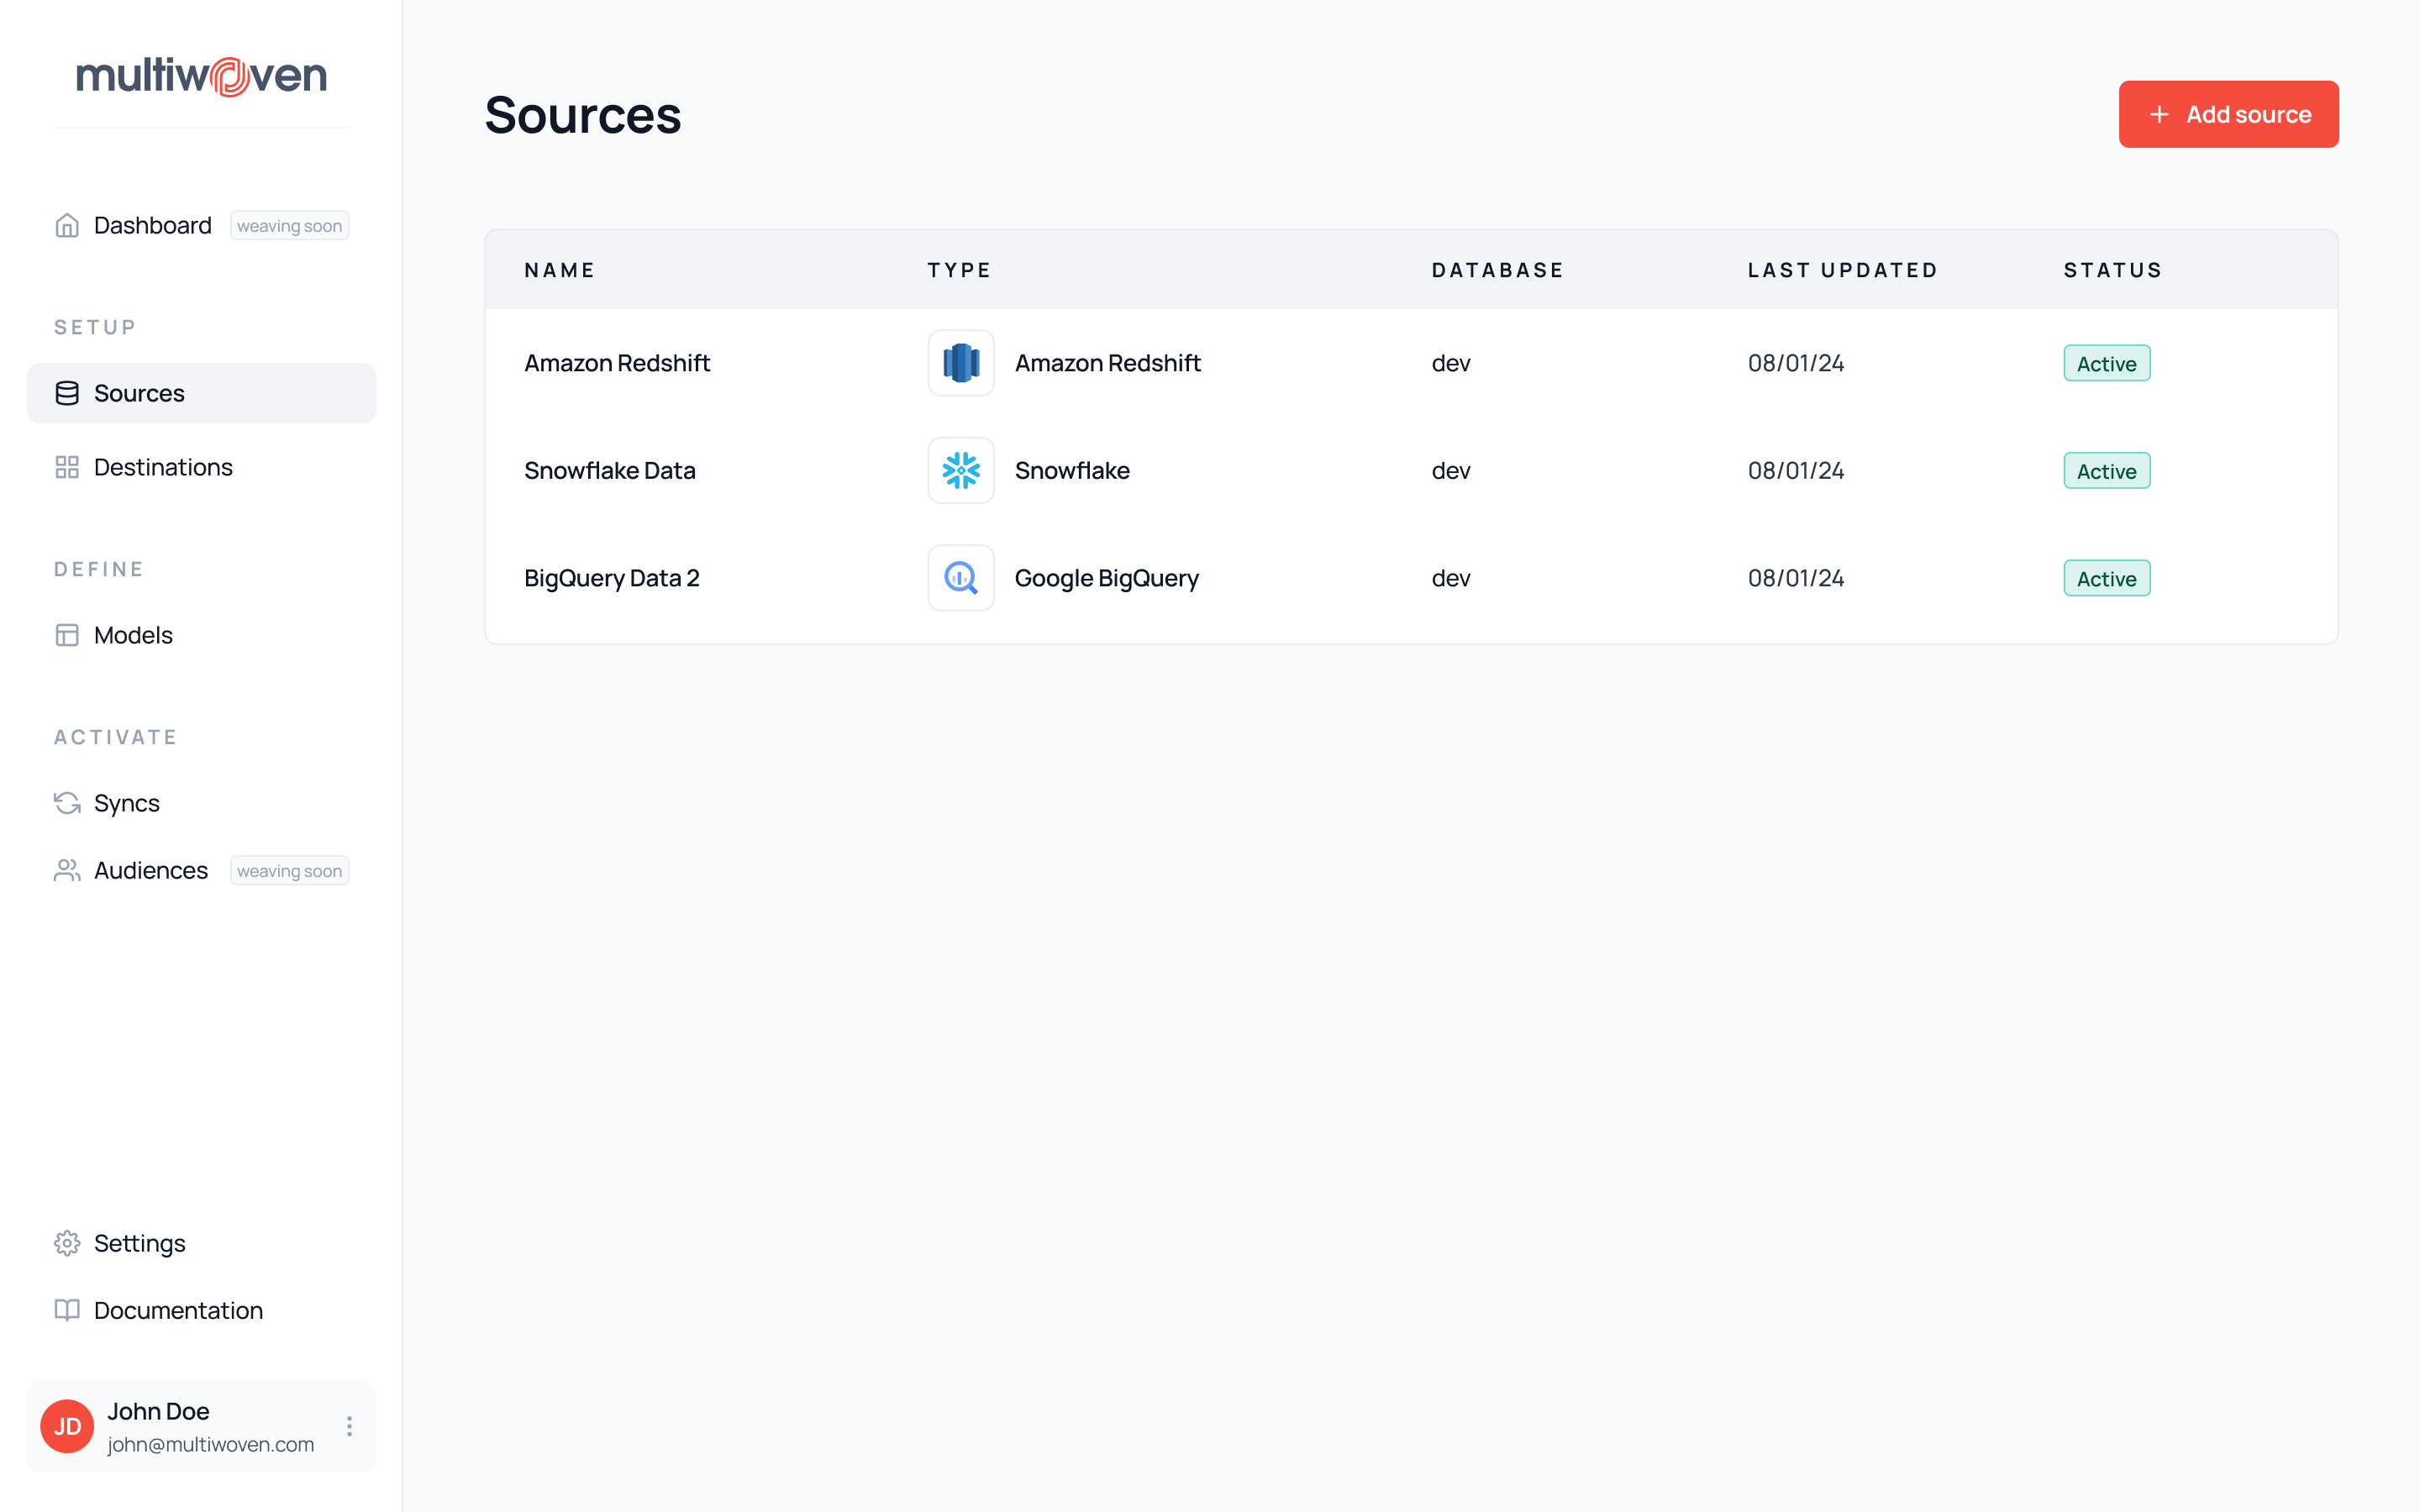
Task: Click the Active badge for Amazon Redshift
Action: 2106,363
